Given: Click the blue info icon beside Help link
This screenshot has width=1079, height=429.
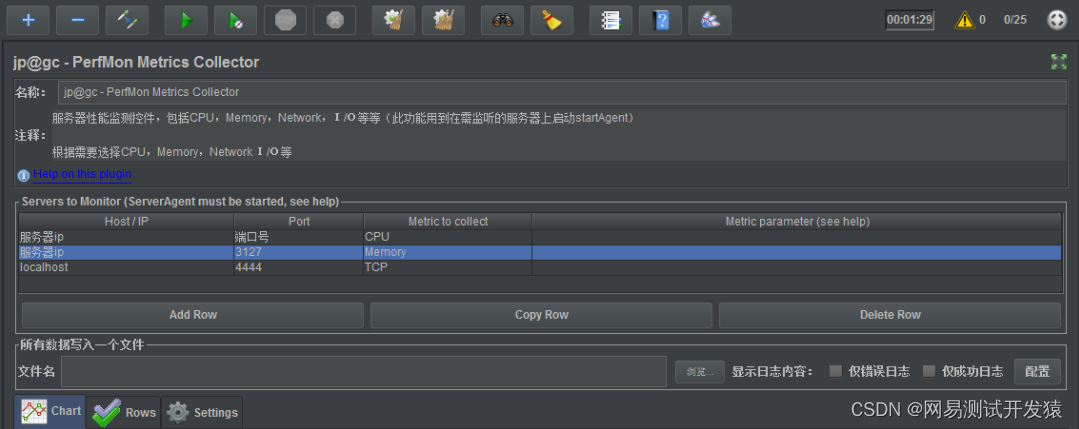Looking at the screenshot, I should [x=23, y=176].
